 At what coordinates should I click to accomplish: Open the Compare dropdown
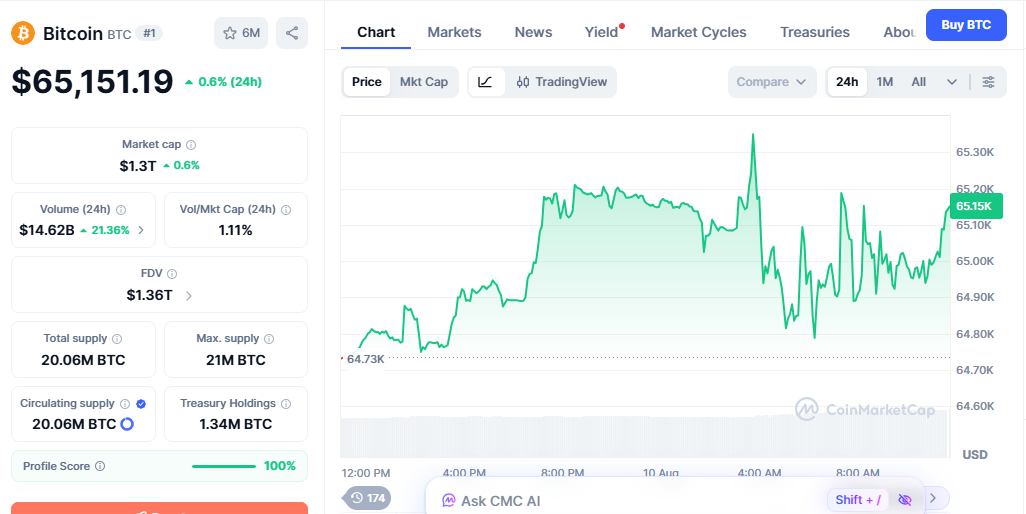[772, 82]
